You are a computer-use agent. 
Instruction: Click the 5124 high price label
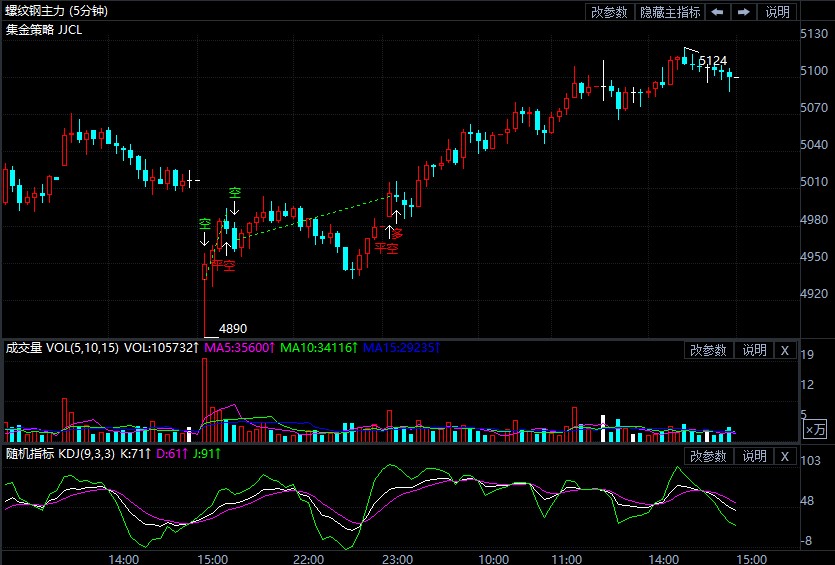pyautogui.click(x=713, y=62)
